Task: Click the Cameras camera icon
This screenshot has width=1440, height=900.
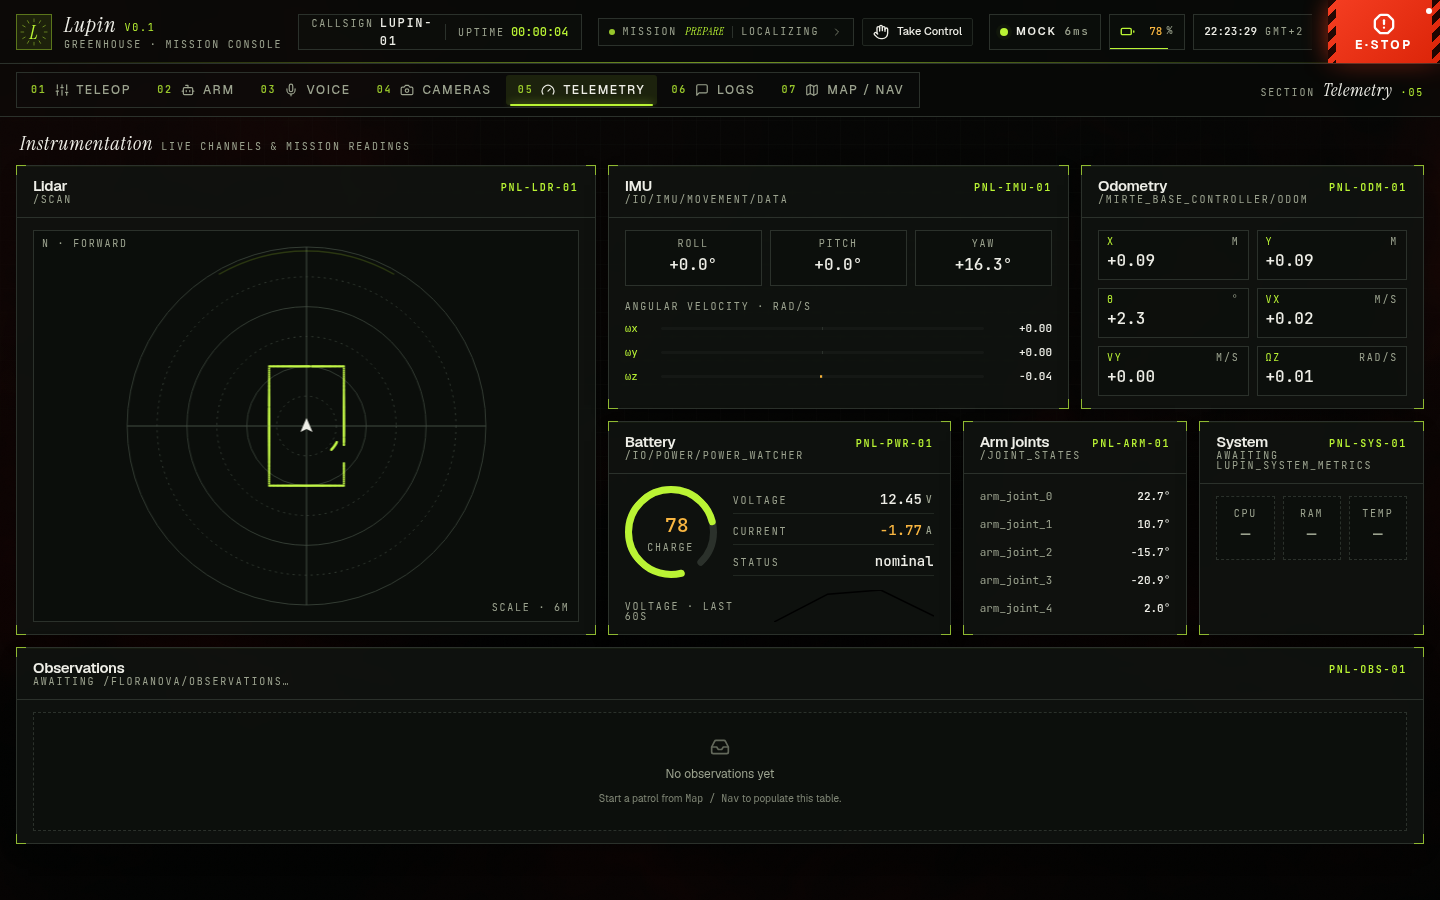Action: coord(407,90)
